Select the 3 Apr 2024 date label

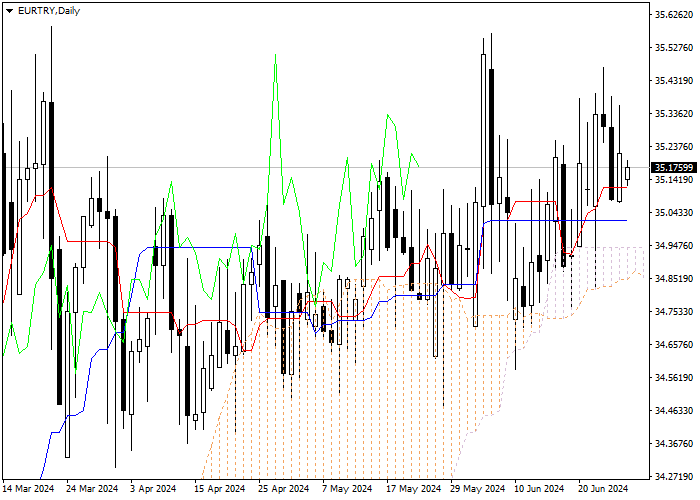coord(154,489)
